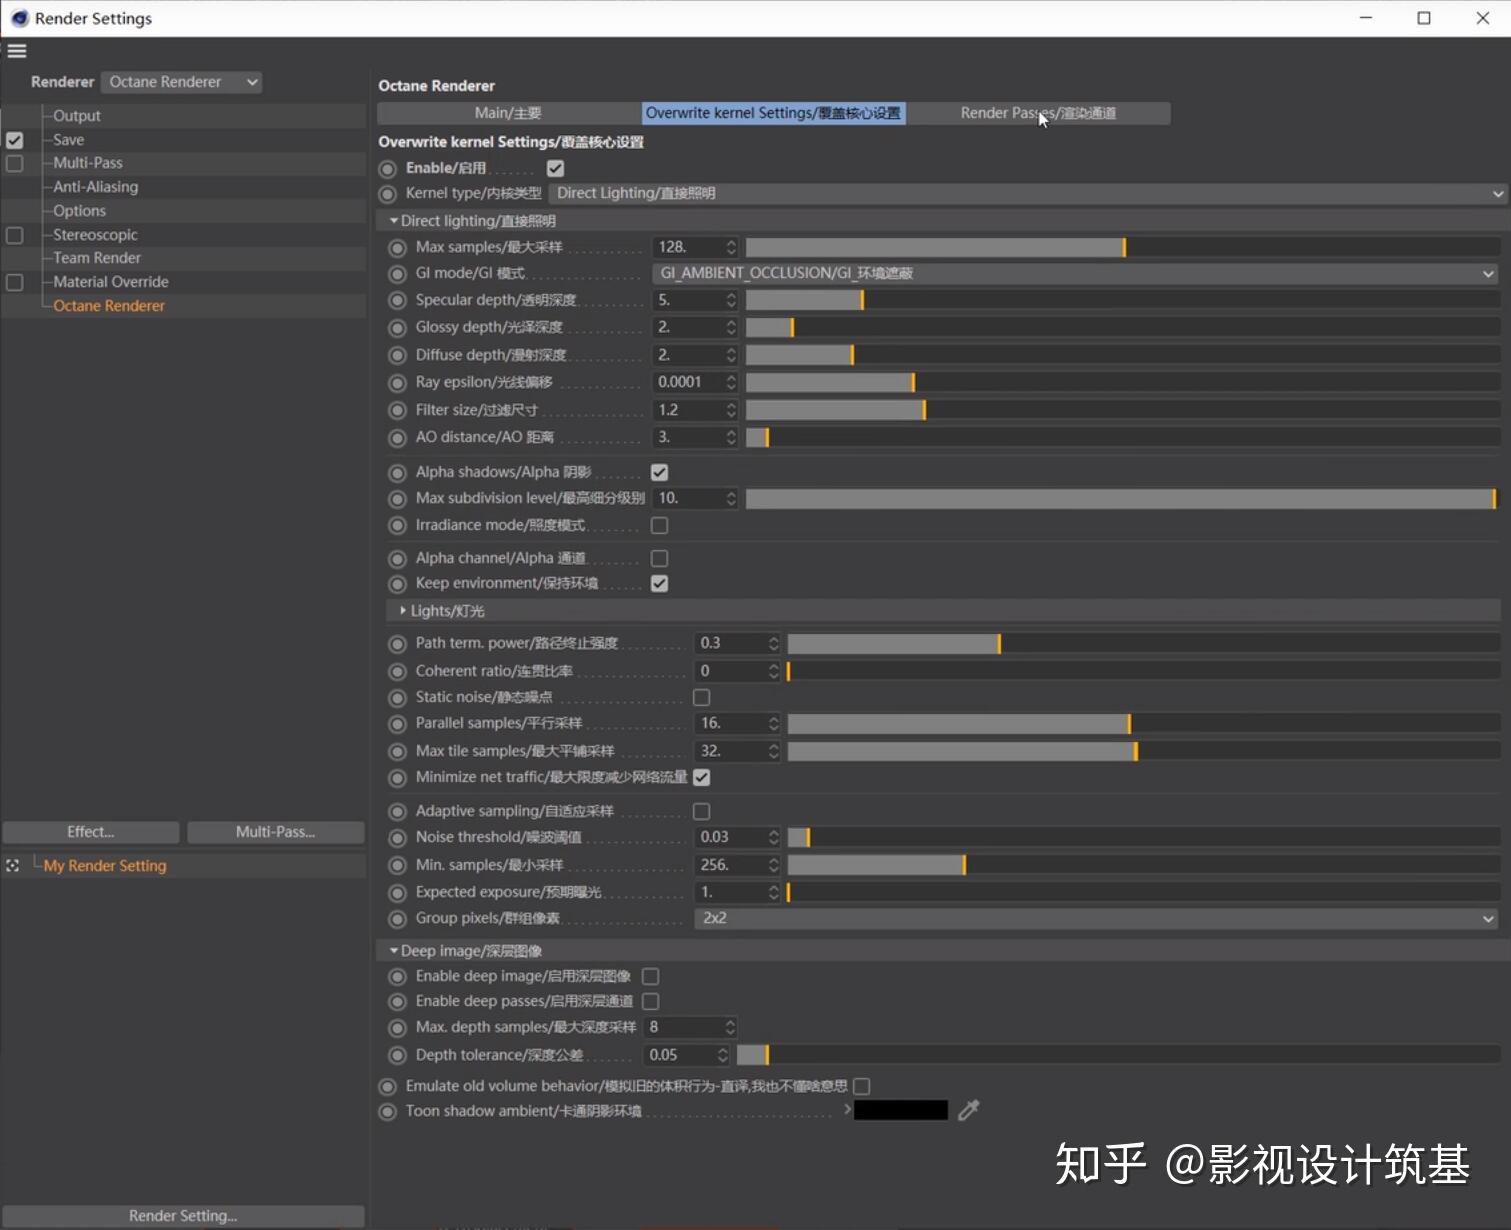Click keyframe dot beside GI mode

397,274
